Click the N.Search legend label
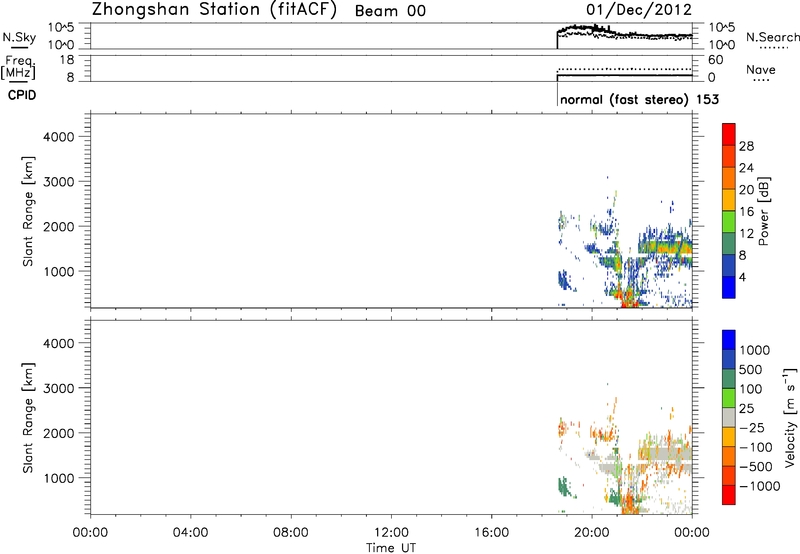 [x=772, y=37]
